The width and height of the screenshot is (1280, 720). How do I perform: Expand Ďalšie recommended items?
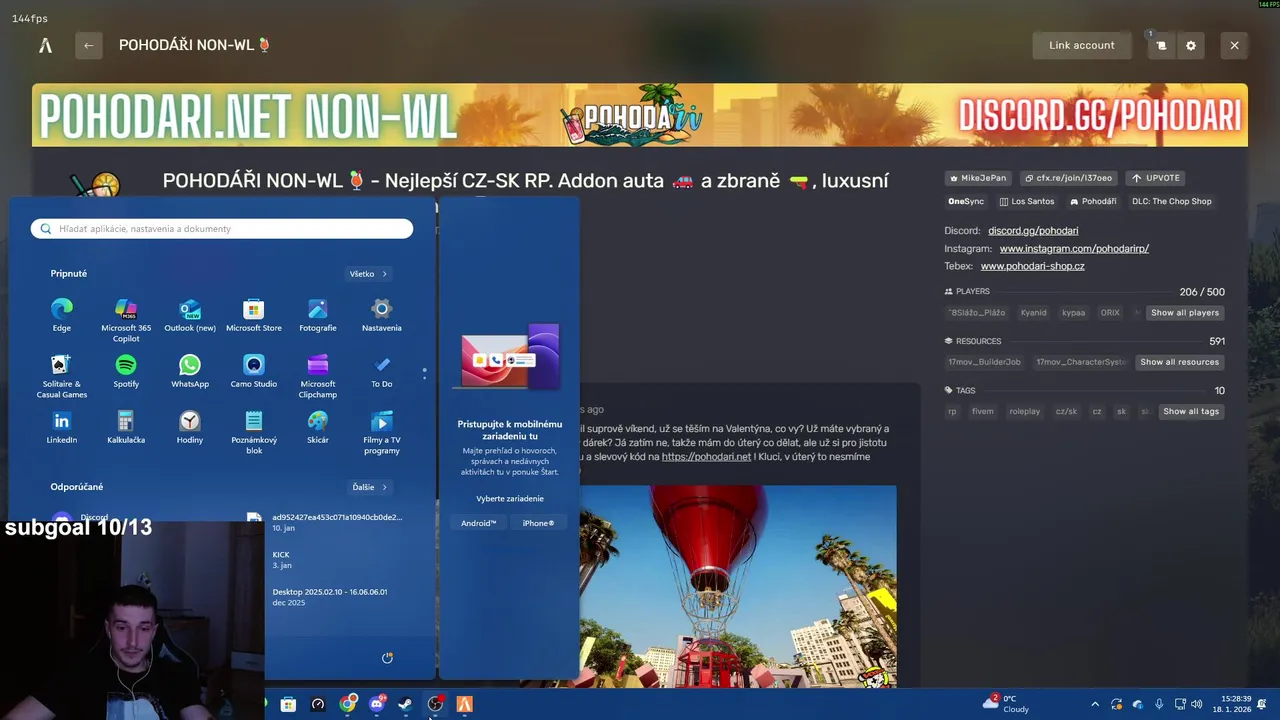[x=369, y=487]
